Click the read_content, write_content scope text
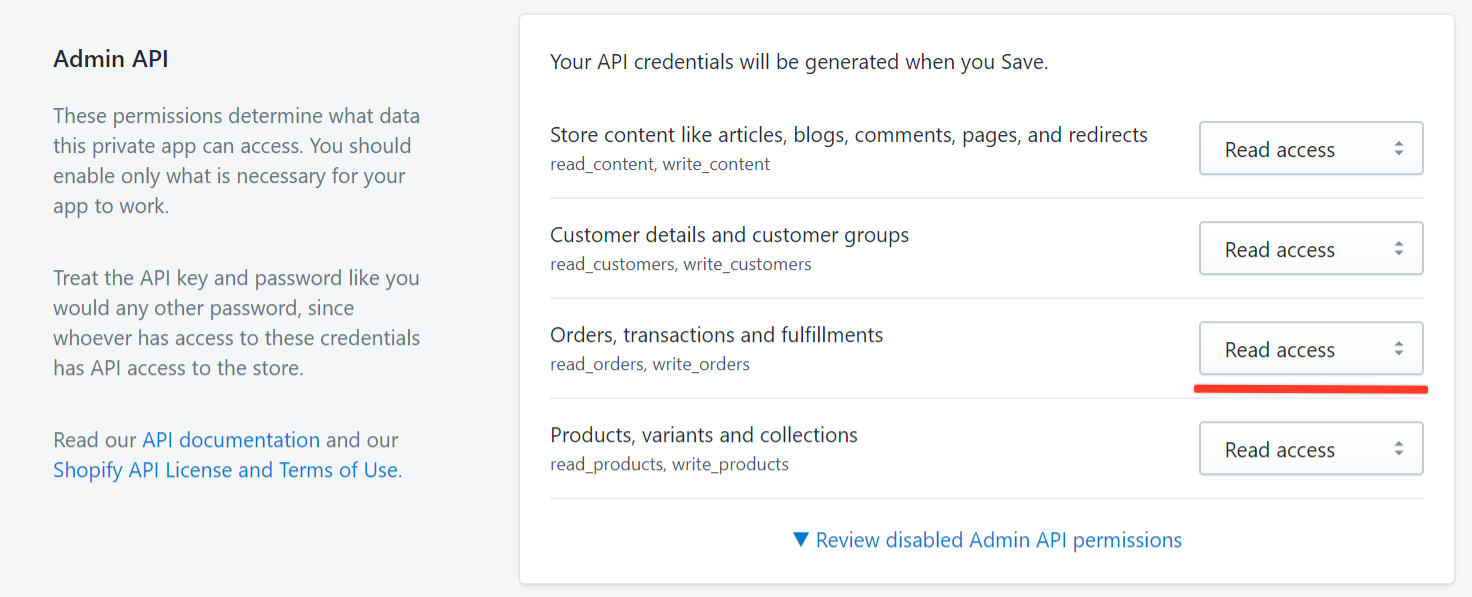Viewport: 1472px width, 597px height. [x=660, y=164]
